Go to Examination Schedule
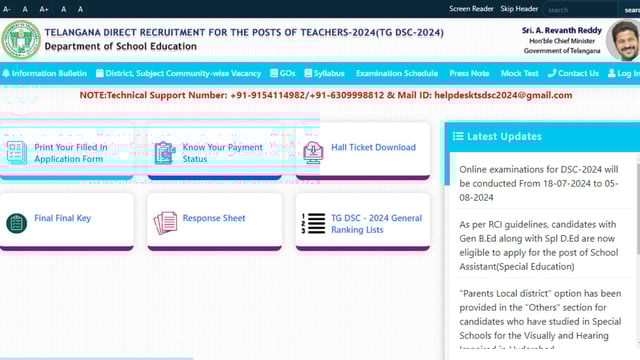The height and width of the screenshot is (360, 640). (397, 73)
